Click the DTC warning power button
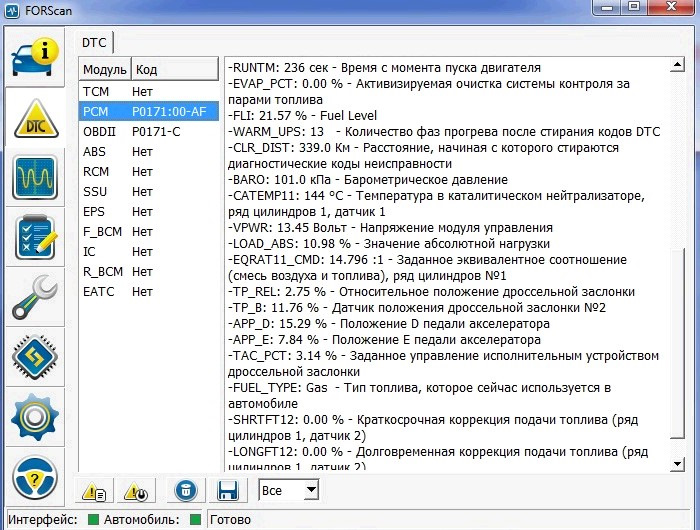Image resolution: width=700 pixels, height=530 pixels. (136, 492)
